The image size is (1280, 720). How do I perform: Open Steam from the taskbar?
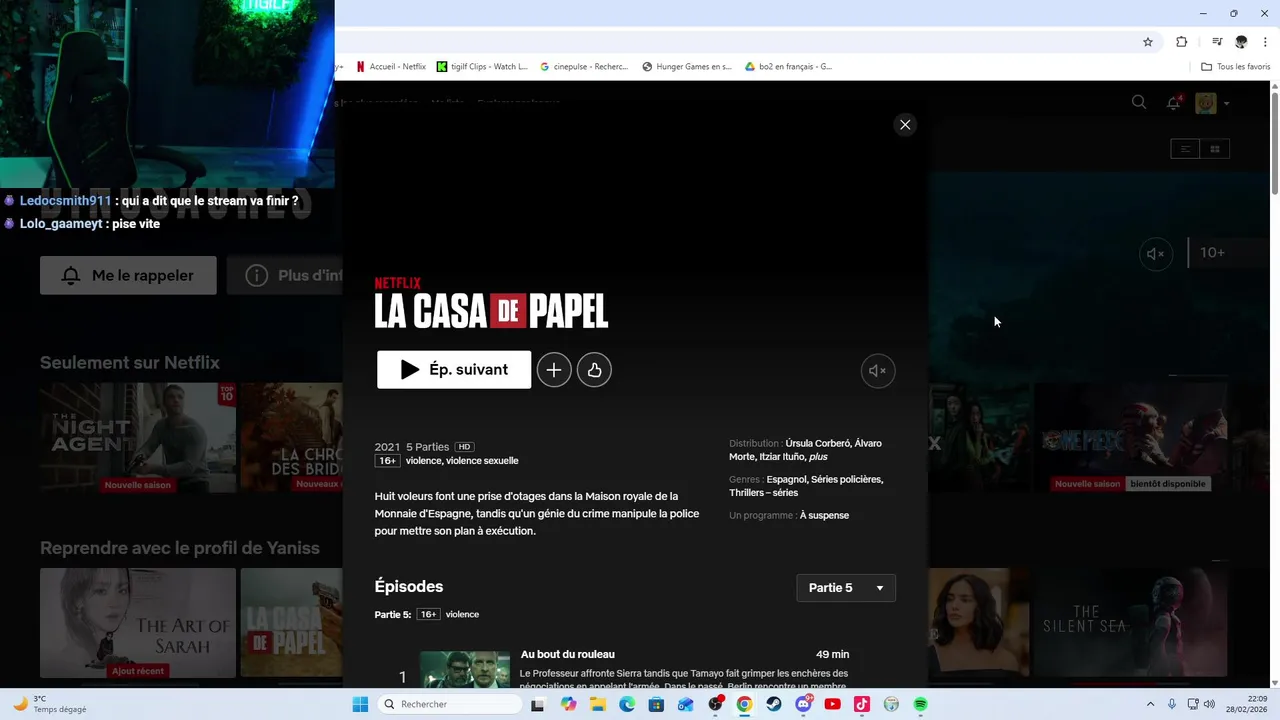774,704
